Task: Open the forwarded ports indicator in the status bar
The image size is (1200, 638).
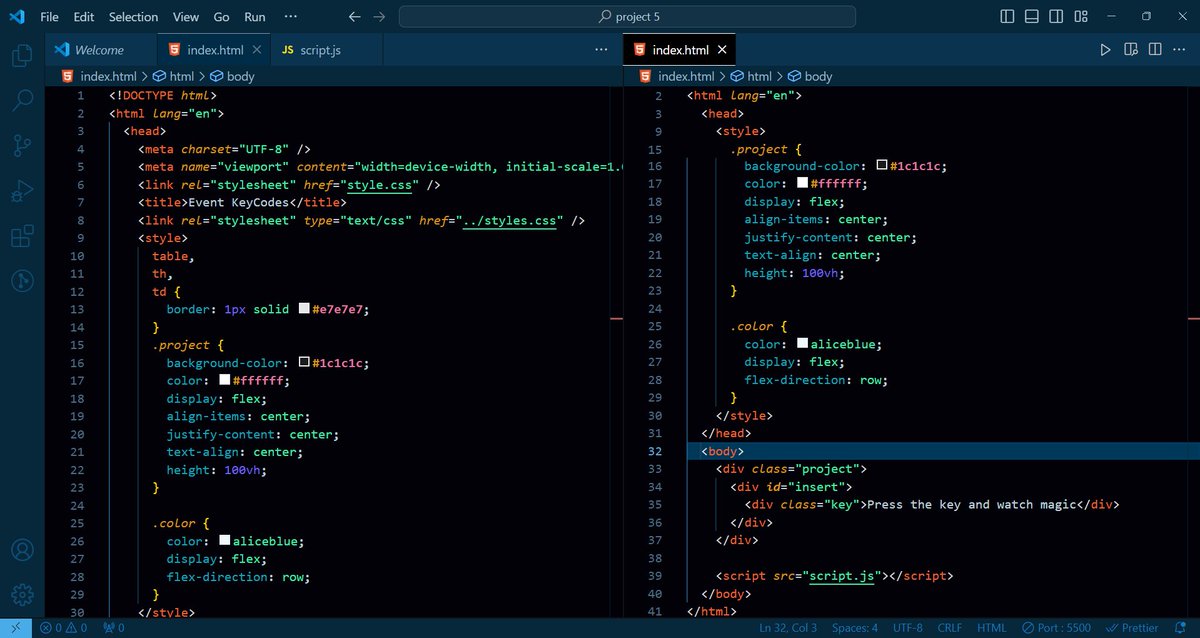Action: click(x=114, y=628)
